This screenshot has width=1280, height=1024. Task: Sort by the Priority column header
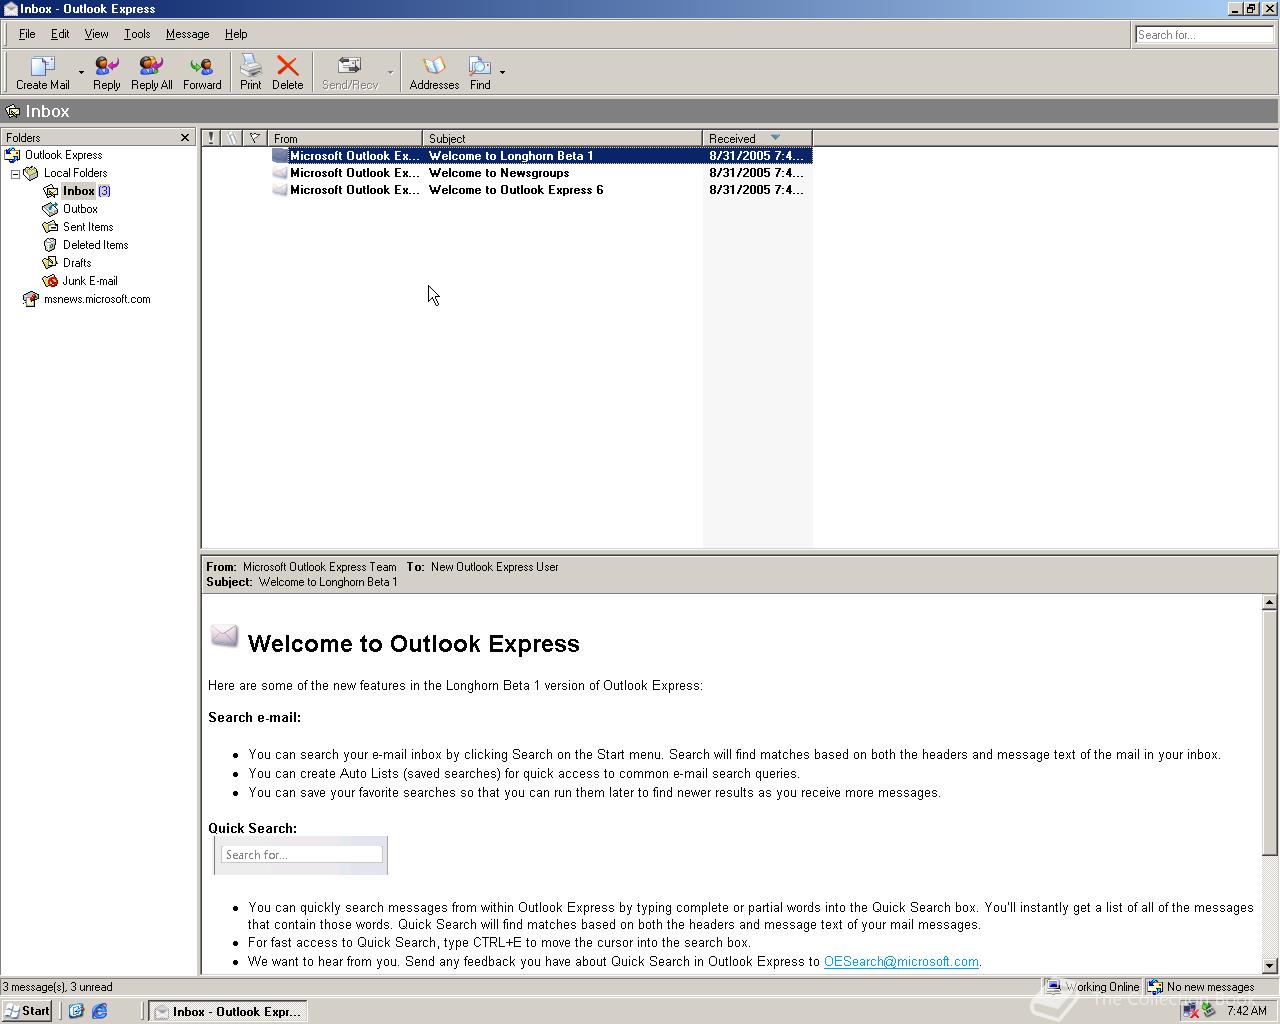(x=211, y=138)
